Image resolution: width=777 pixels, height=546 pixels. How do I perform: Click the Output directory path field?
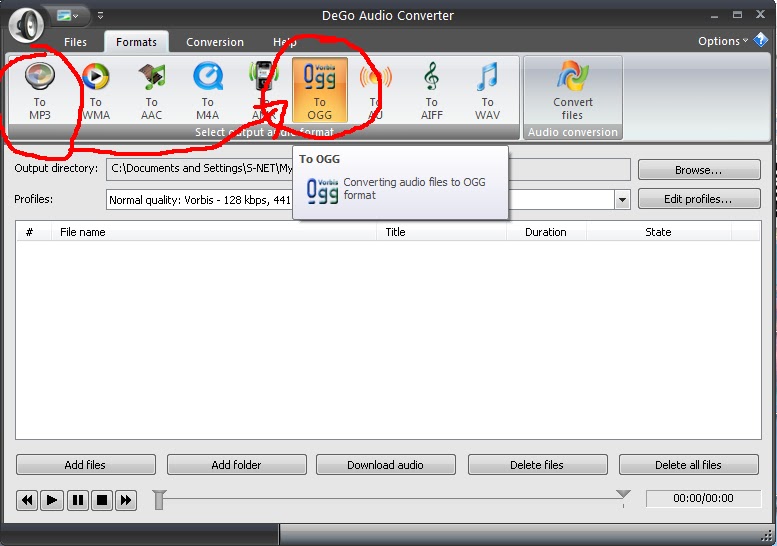tap(368, 169)
